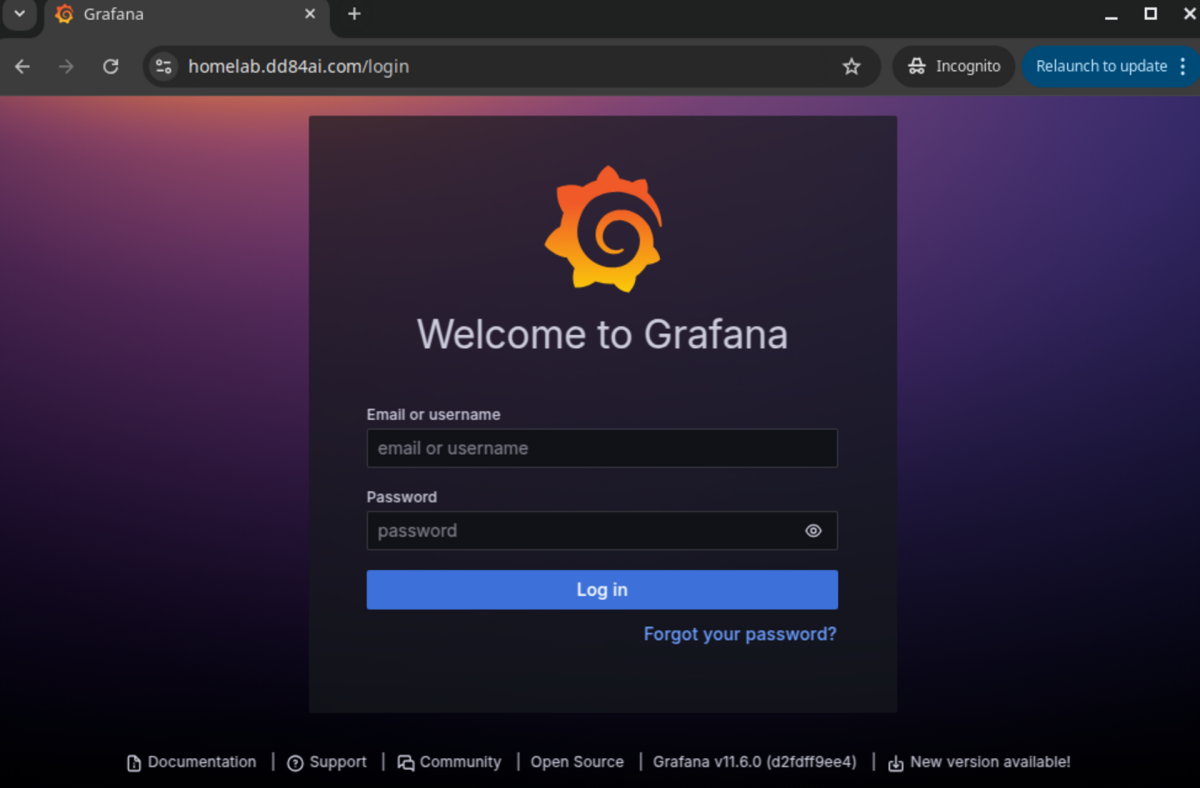Click the Email or username field
Screen dimensions: 1200x788
pos(601,448)
